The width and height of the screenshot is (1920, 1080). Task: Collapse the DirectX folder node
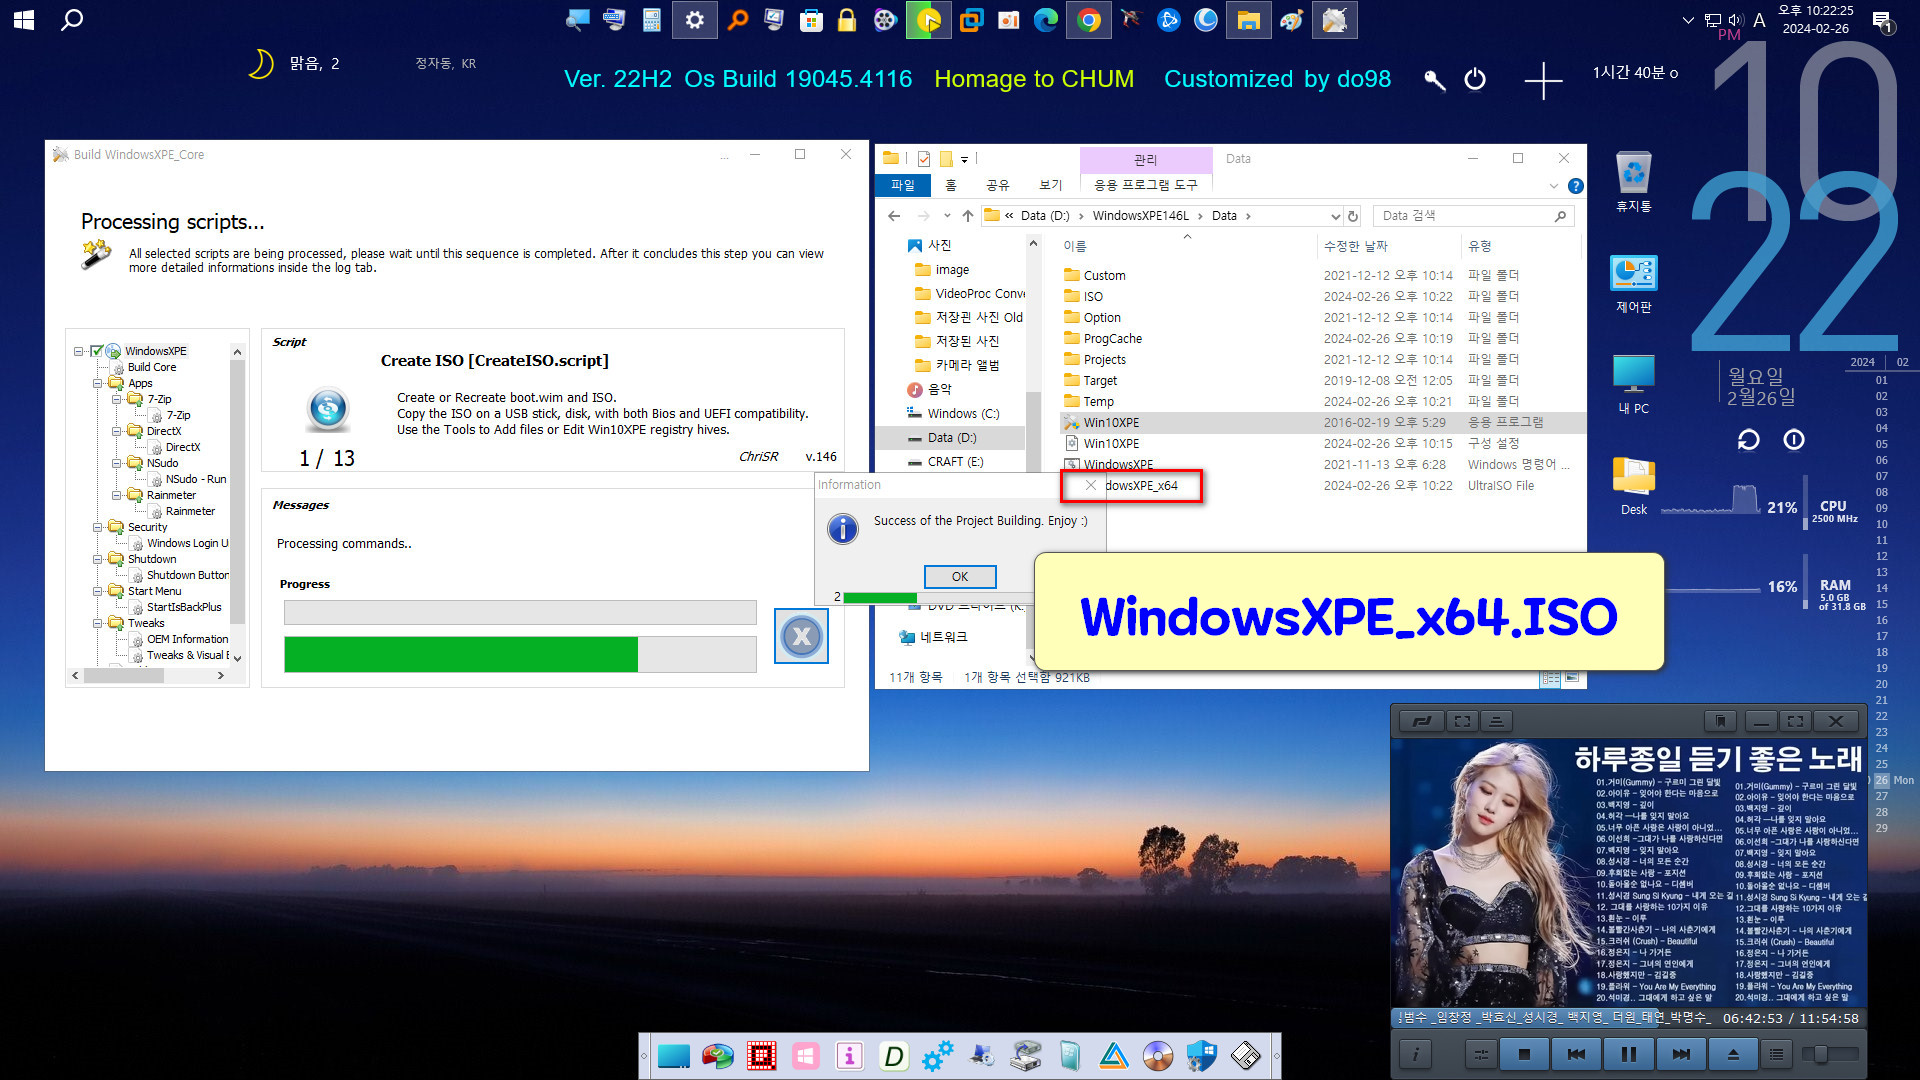[x=117, y=431]
